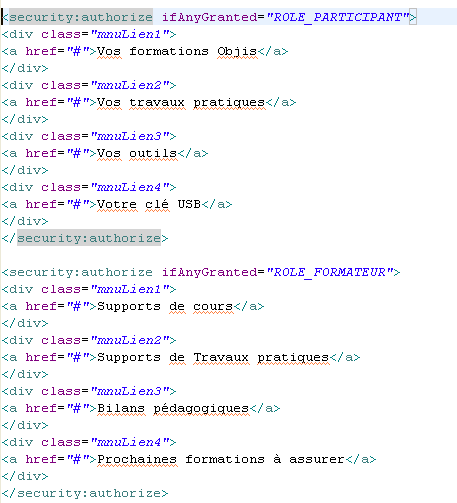Image resolution: width=457 pixels, height=503 pixels.
Task: Click the text "Supports de cours"
Action: [x=165, y=306]
